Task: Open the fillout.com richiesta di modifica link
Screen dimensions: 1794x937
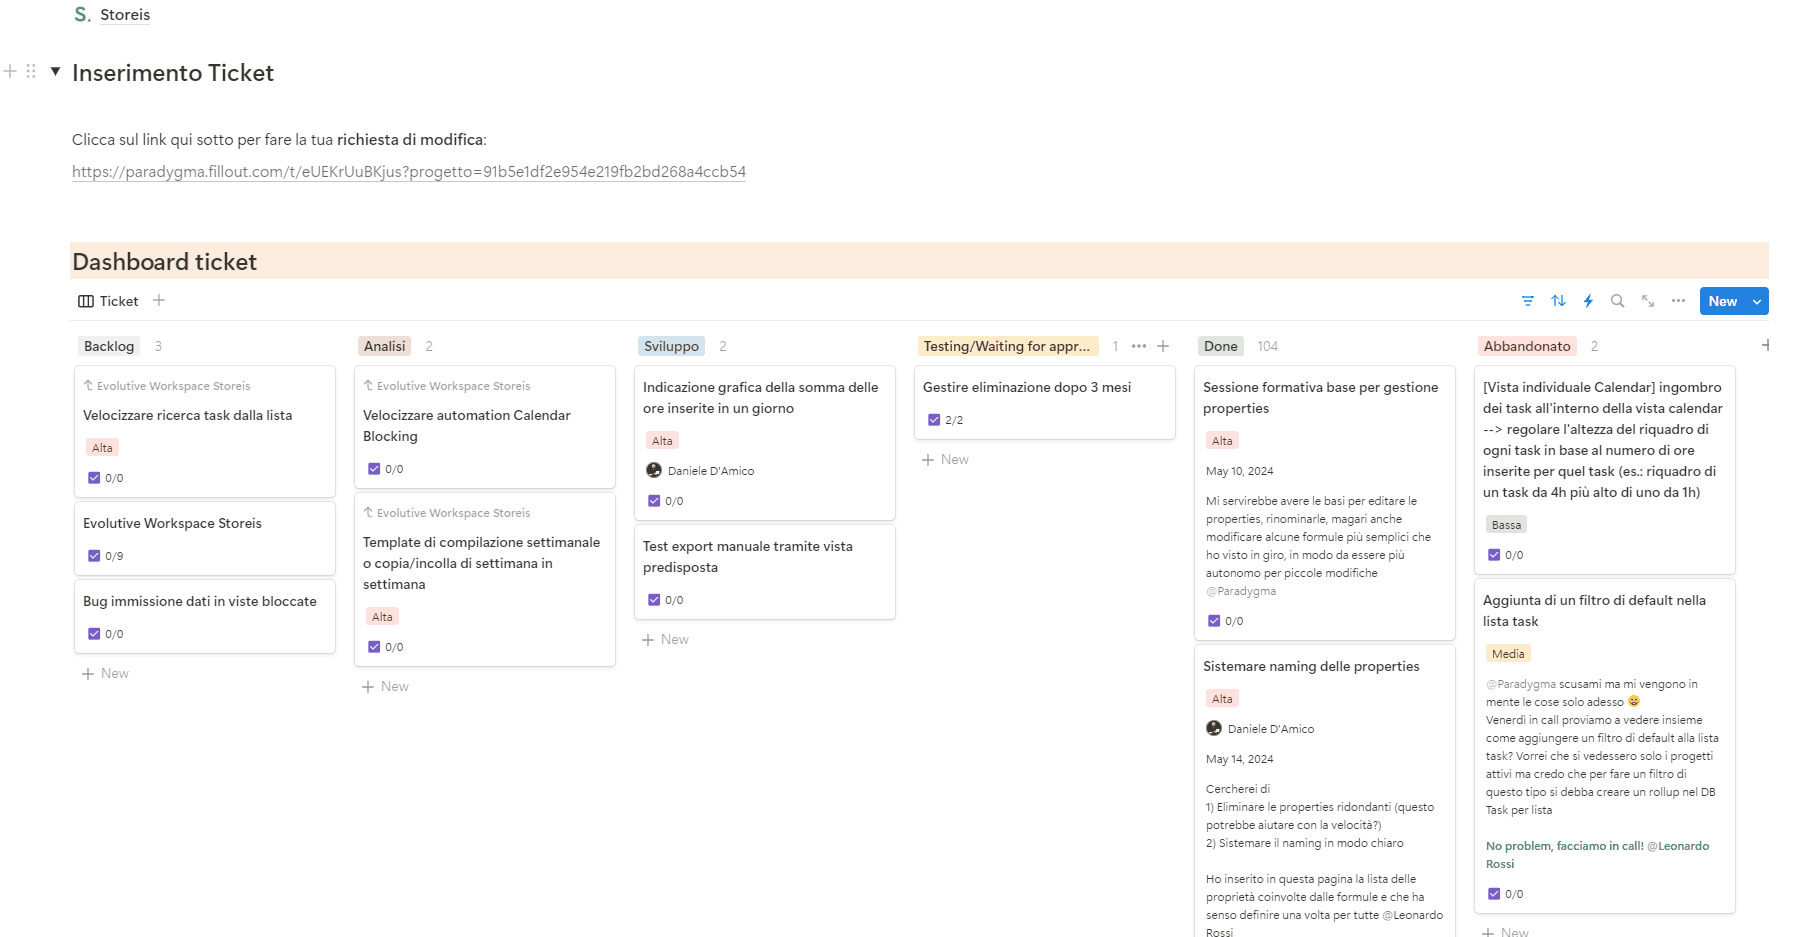Action: [408, 171]
